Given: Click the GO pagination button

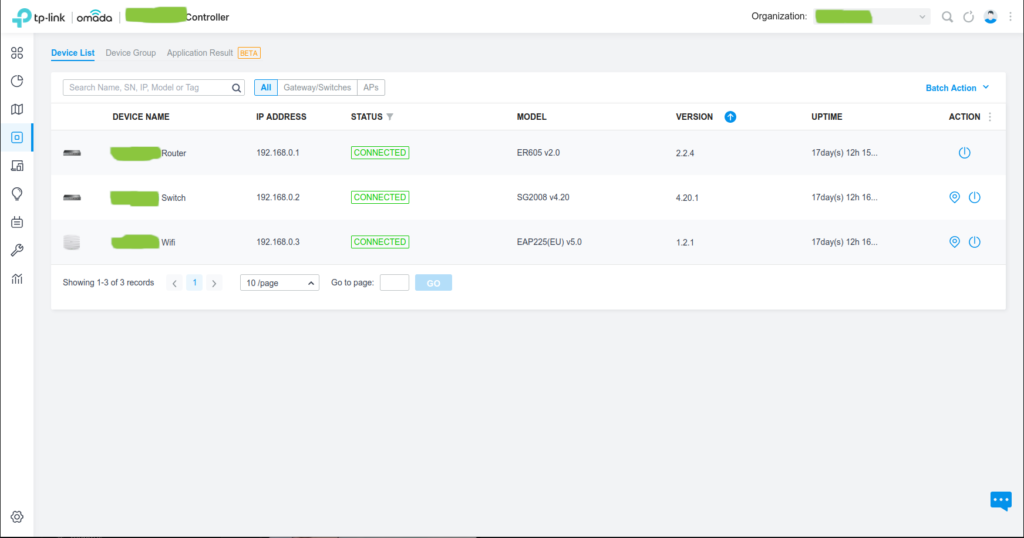Looking at the screenshot, I should tap(433, 283).
